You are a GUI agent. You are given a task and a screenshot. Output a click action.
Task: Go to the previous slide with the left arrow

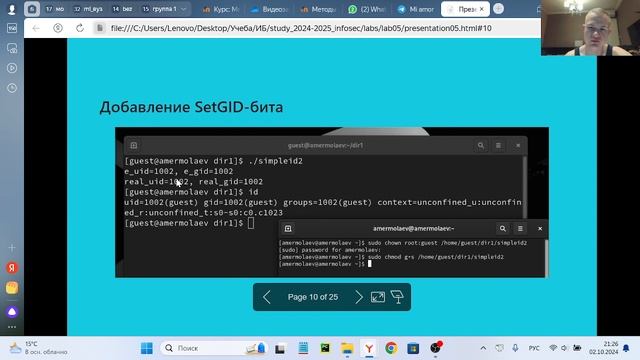point(267,297)
